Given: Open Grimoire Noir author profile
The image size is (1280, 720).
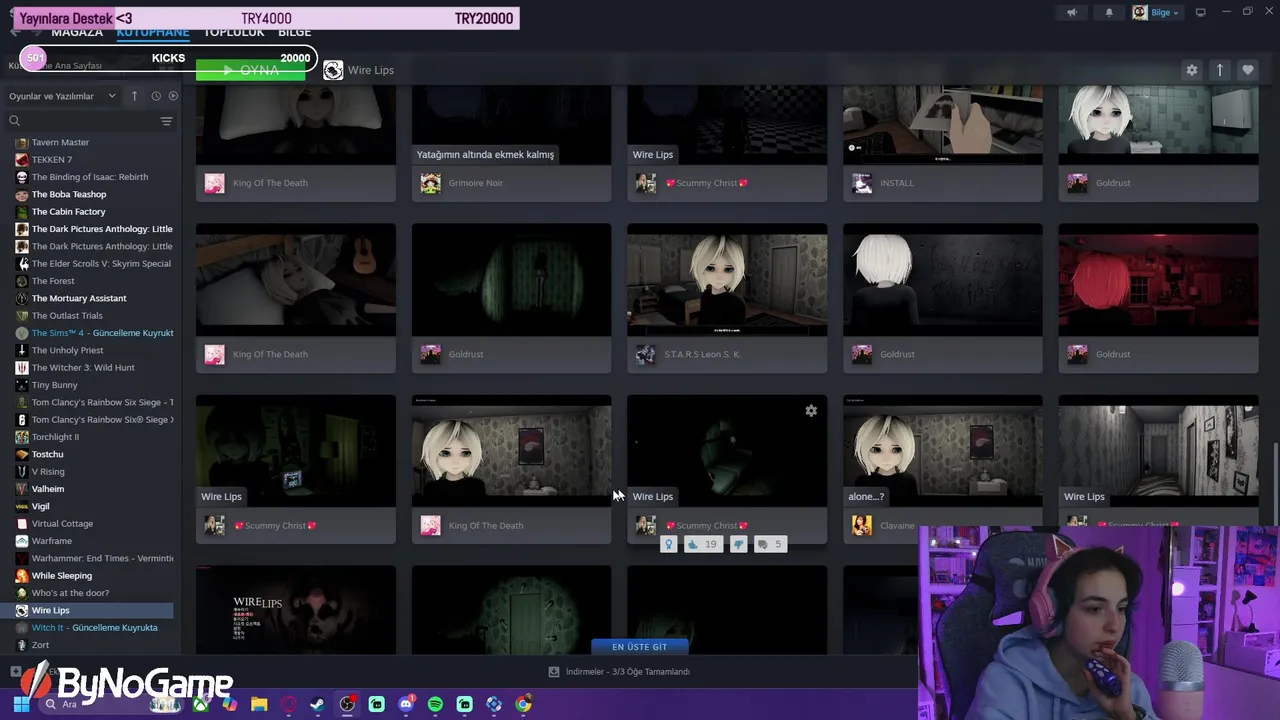Looking at the screenshot, I should coord(476,183).
